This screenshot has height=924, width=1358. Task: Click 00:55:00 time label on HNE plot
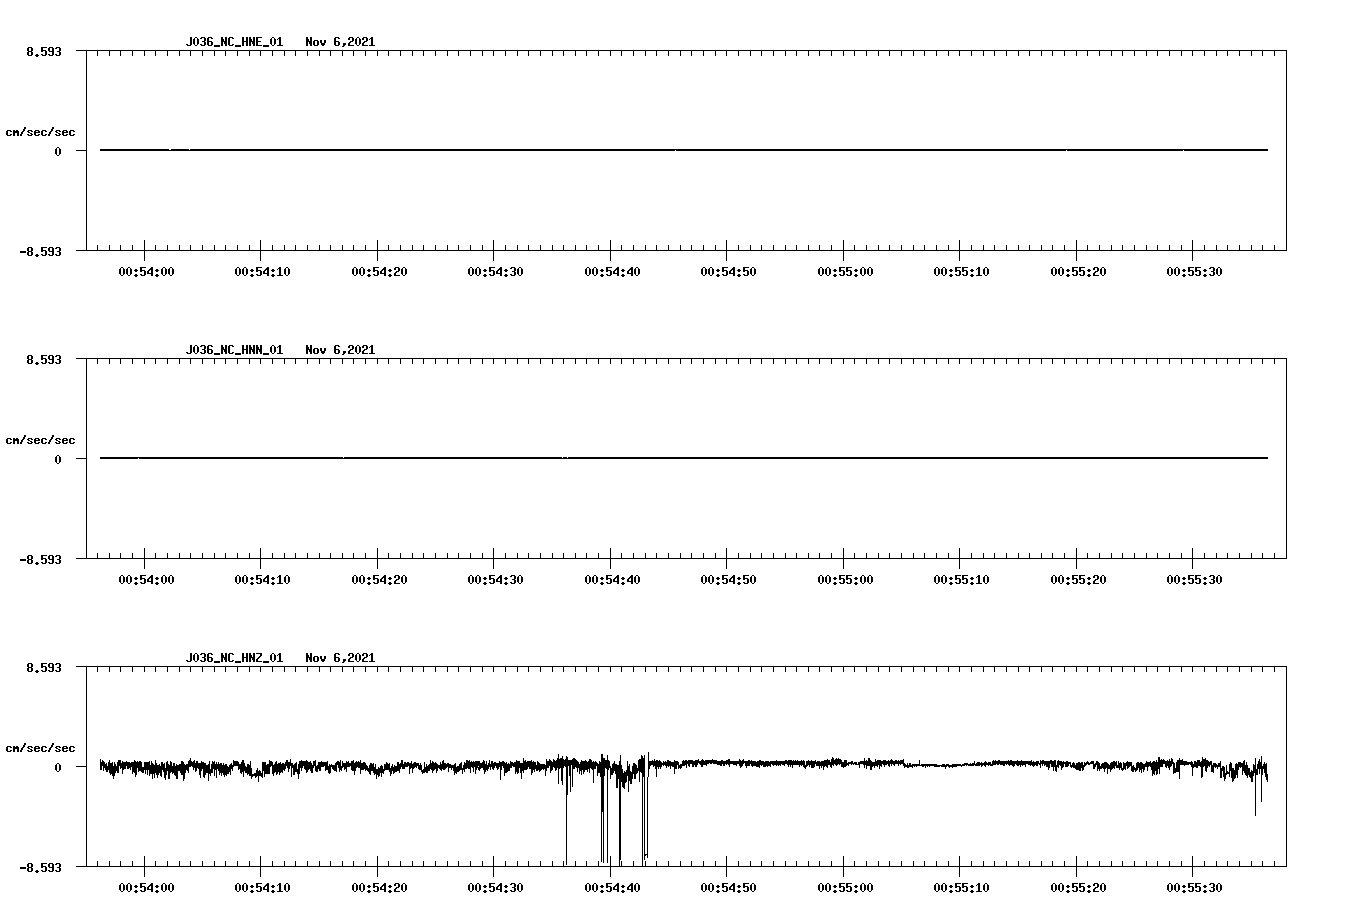845,272
